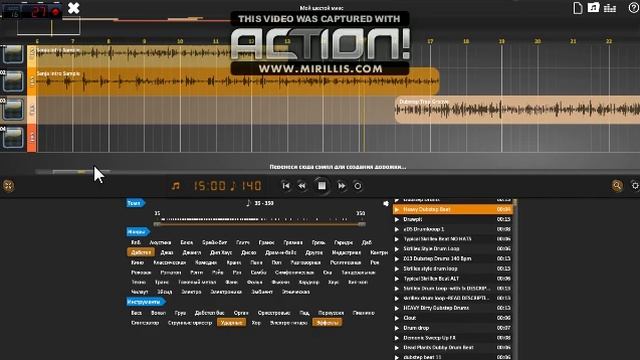Viewport: 640px width, 360px height.
Task: Open the settings gear icon in the transport bar
Action: tap(635, 186)
